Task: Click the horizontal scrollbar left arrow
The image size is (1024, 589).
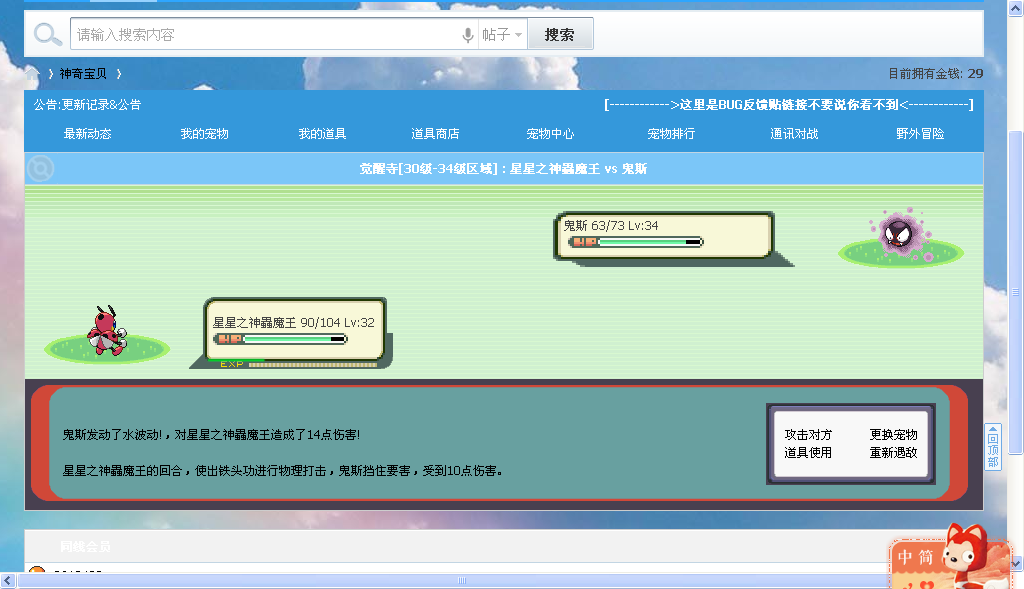Action: coord(8,581)
